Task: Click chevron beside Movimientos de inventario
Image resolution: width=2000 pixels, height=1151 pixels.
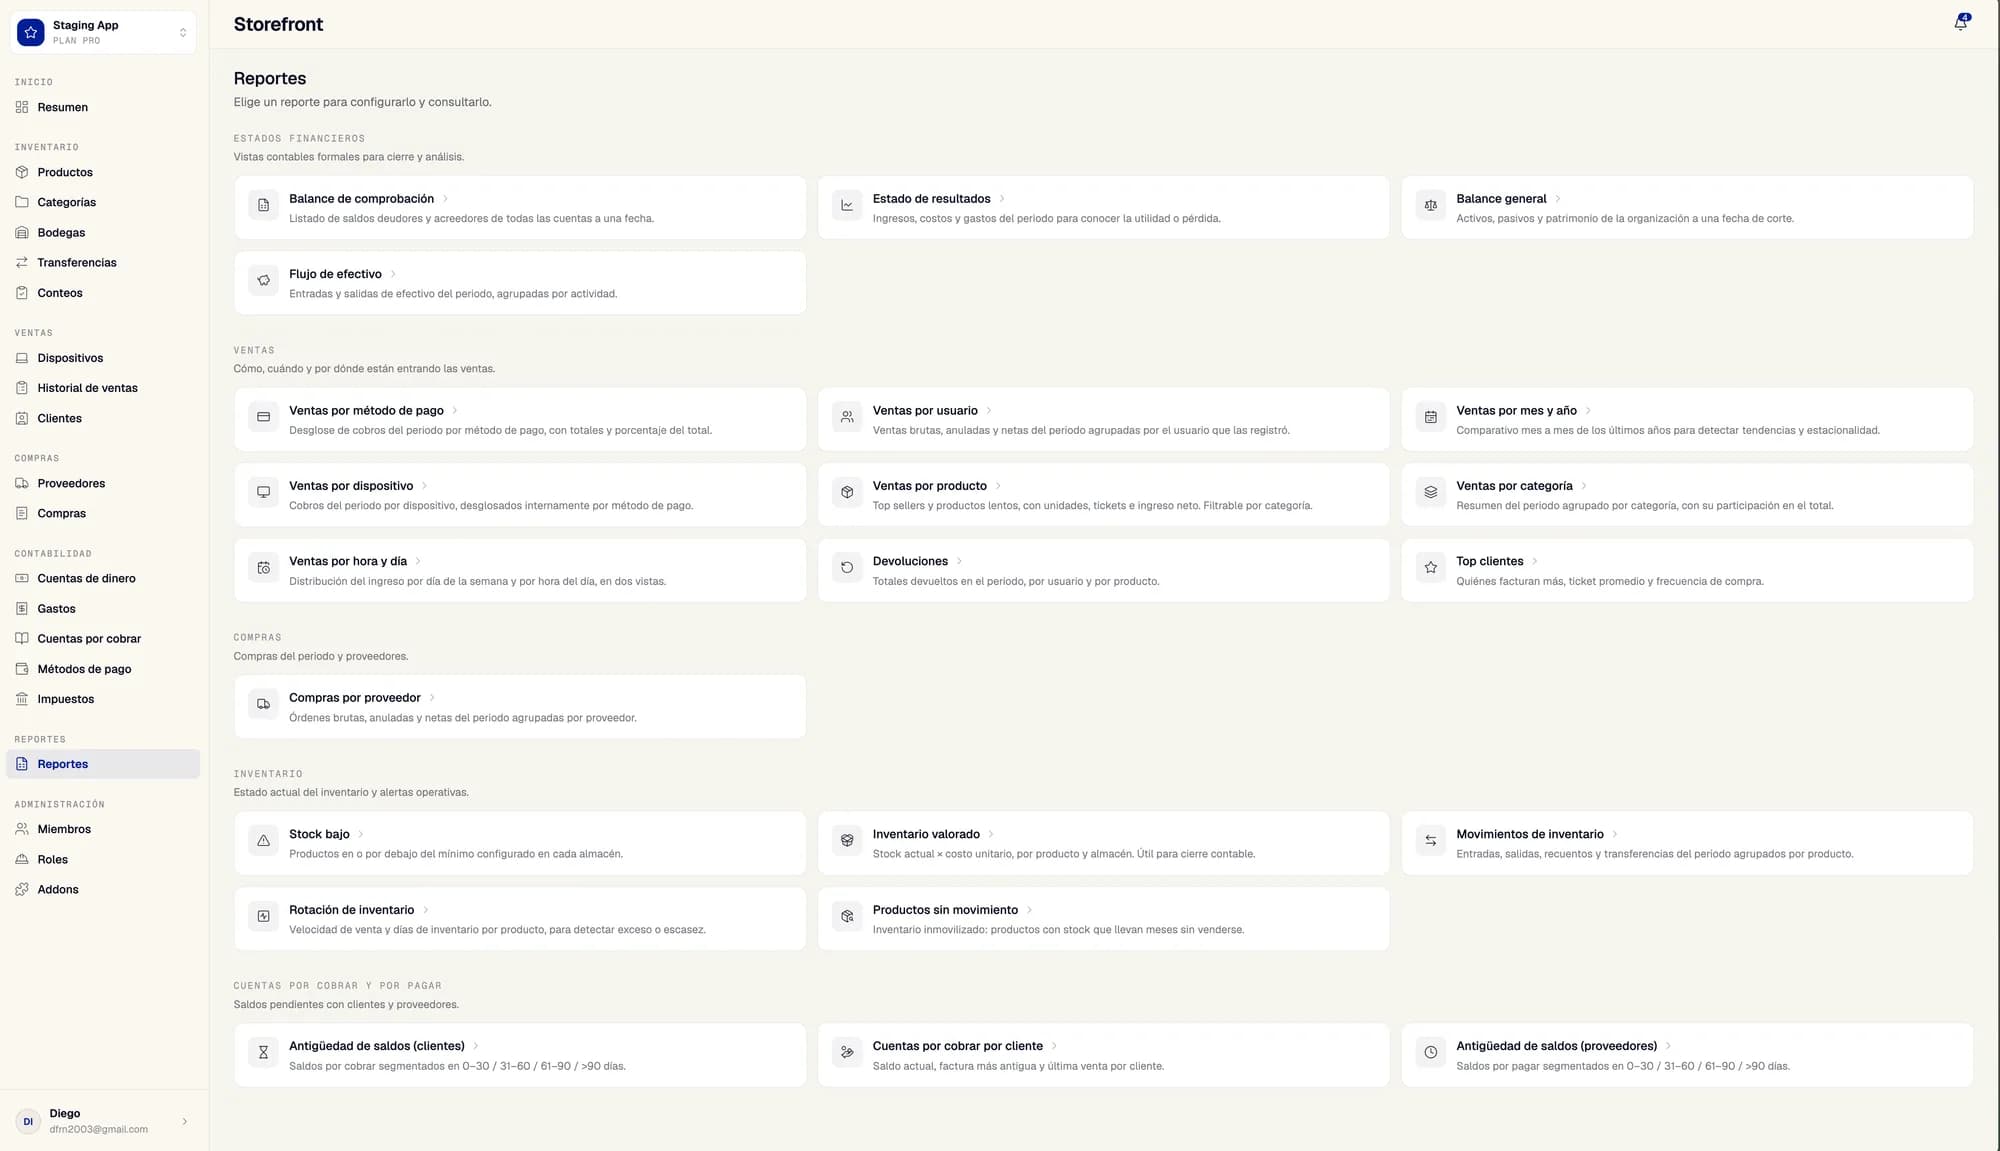Action: [1615, 834]
